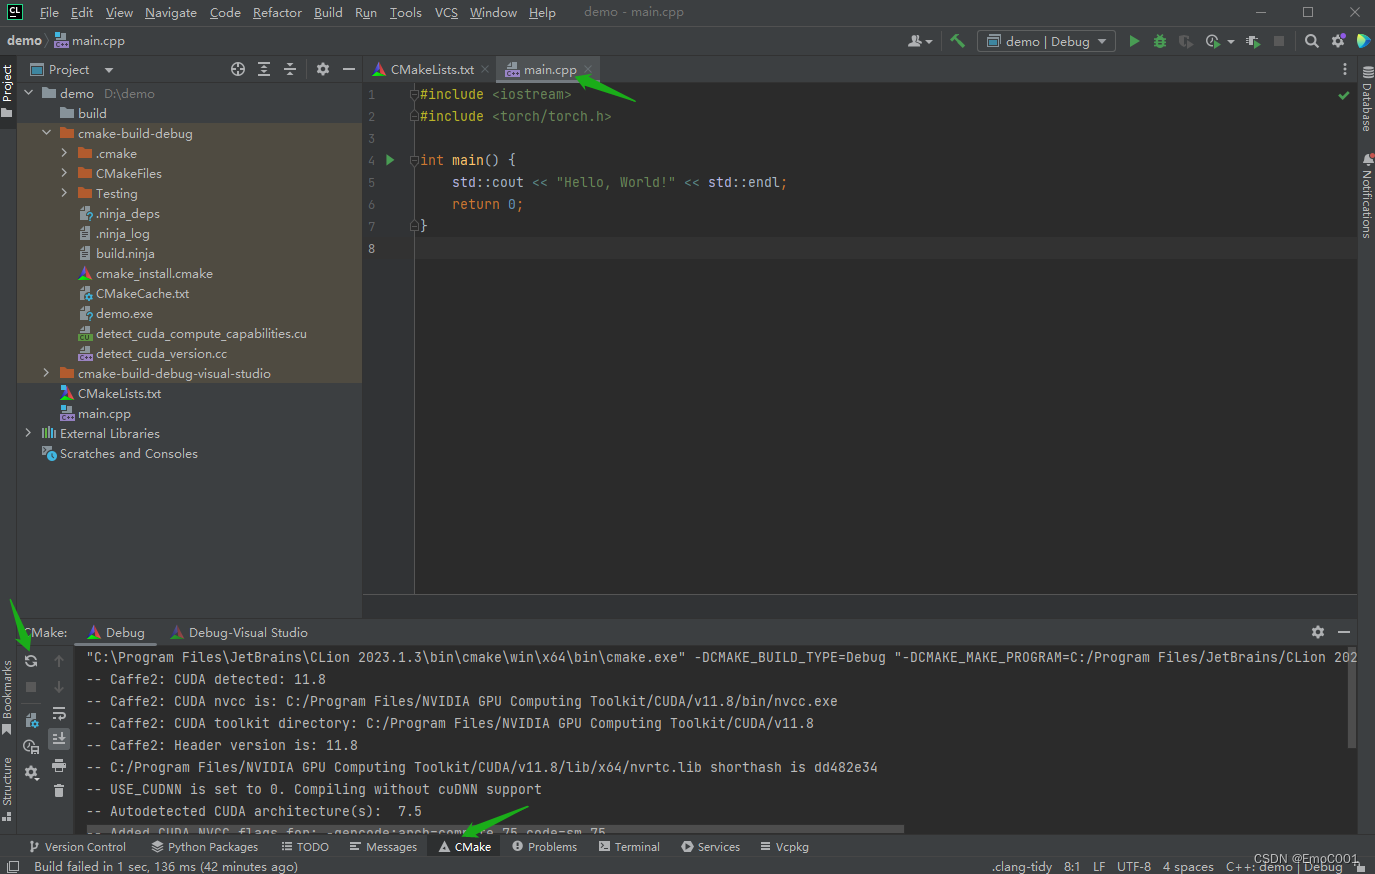1375x874 pixels.
Task: Hide the Project panel
Action: [x=349, y=69]
